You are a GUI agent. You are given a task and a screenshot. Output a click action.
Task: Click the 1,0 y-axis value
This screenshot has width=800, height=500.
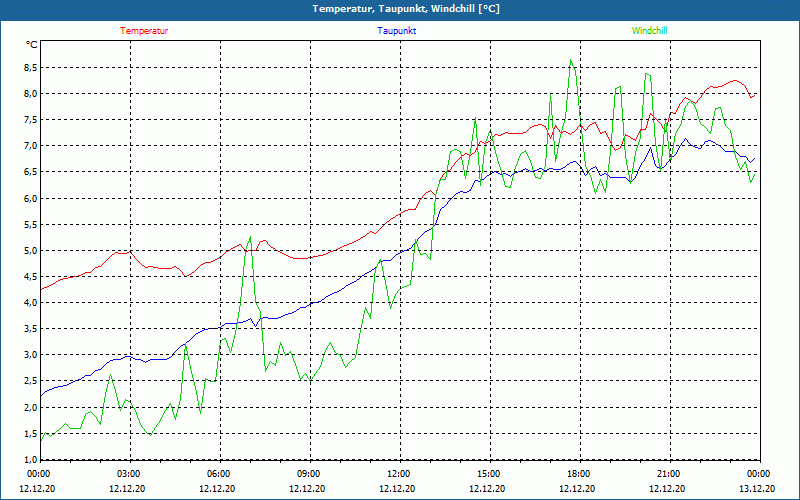tap(31, 460)
